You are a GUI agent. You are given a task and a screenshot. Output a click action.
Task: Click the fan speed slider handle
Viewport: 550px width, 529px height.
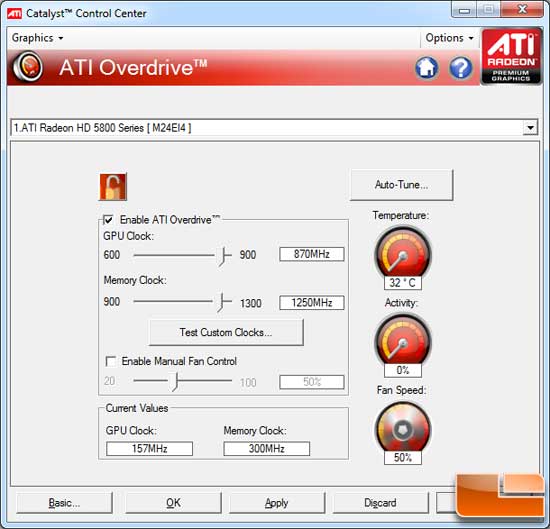pyautogui.click(x=175, y=382)
